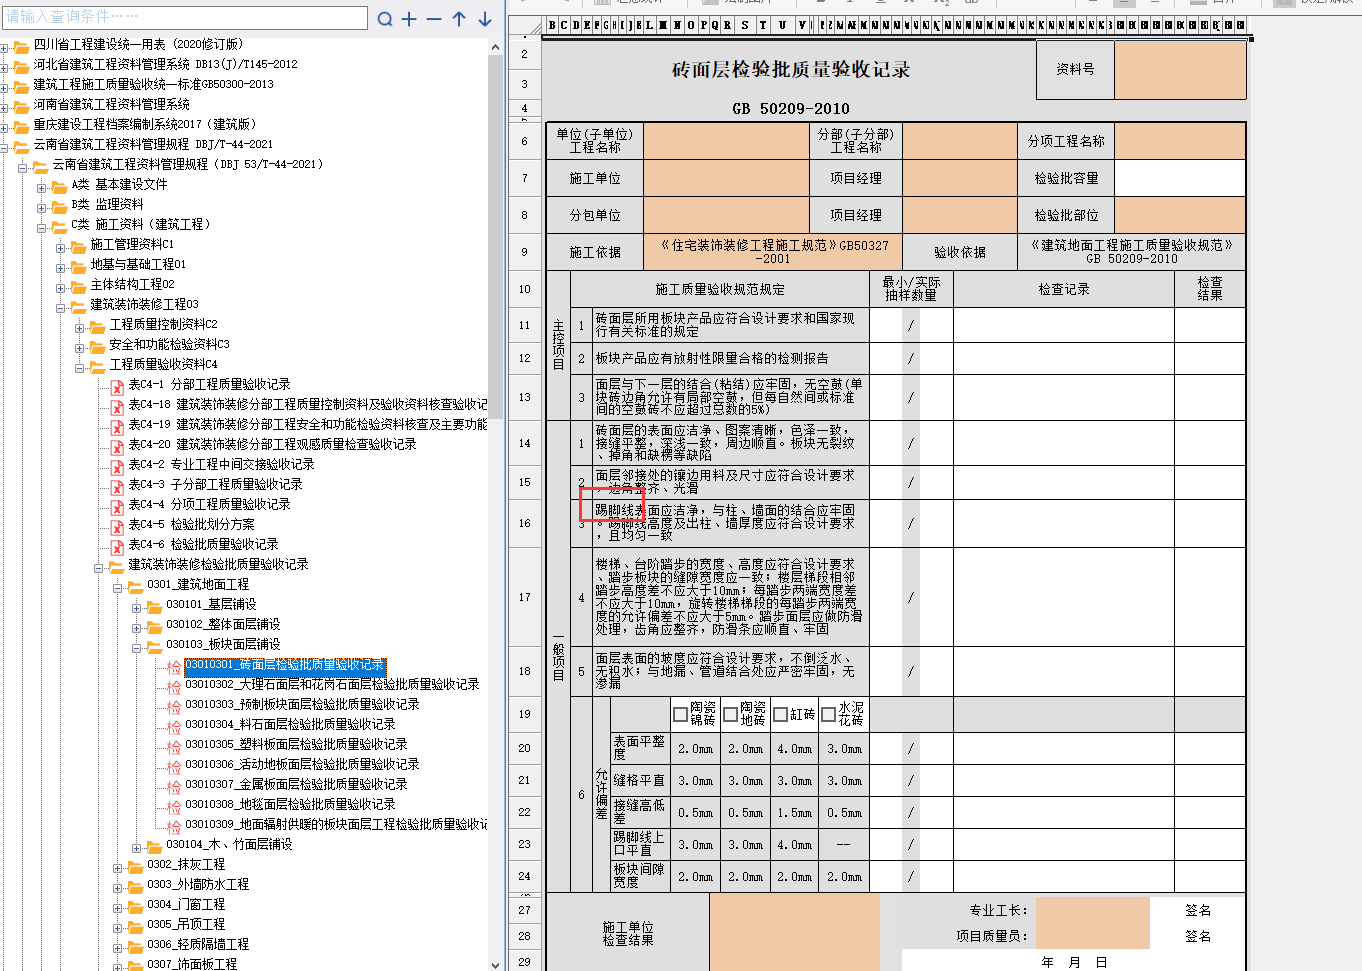
Task: Expand the 030104_木、竹面层铺设 folder
Action: pyautogui.click(x=137, y=847)
